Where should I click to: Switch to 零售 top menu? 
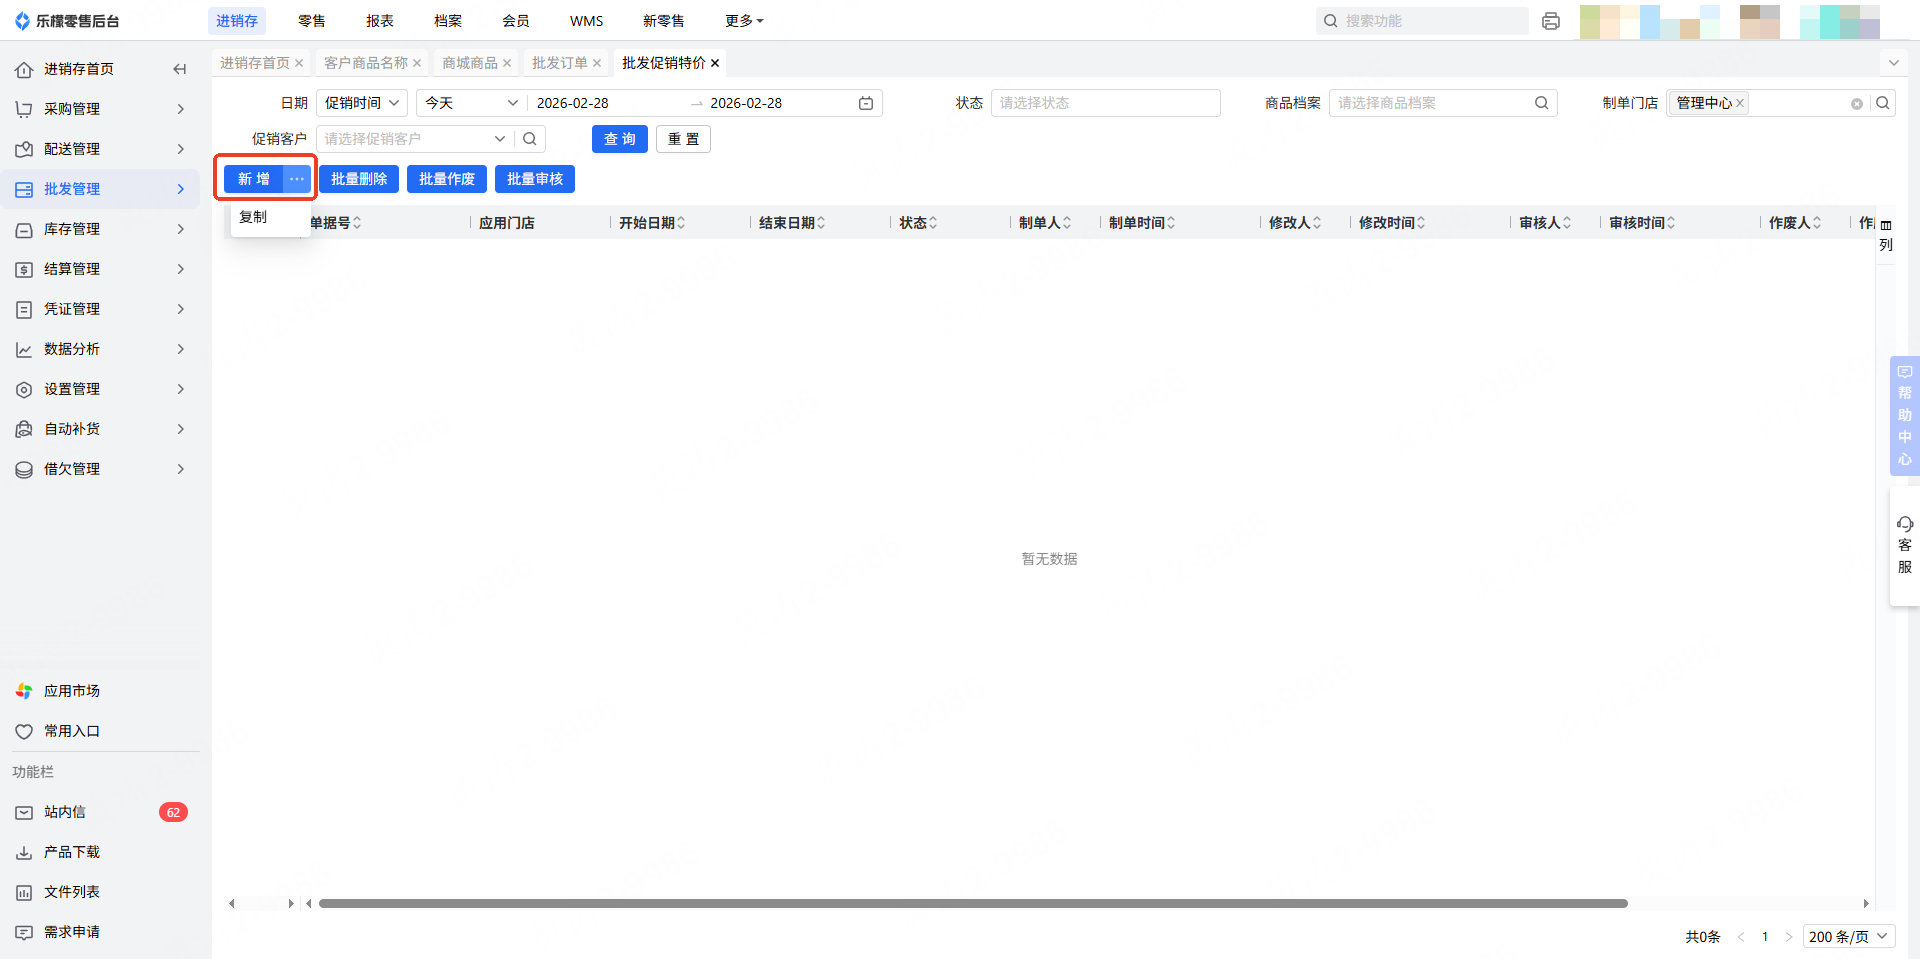[x=312, y=21]
